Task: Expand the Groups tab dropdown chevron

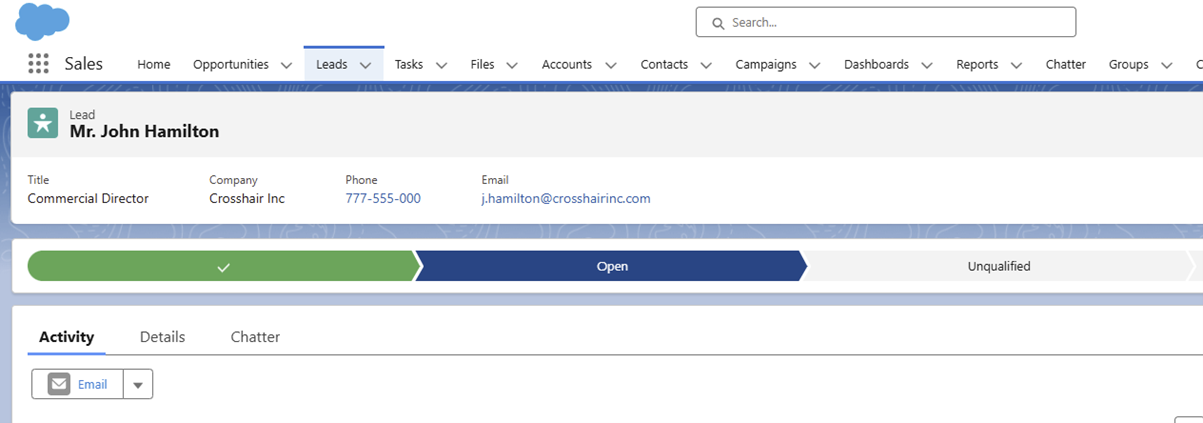Action: point(1166,65)
